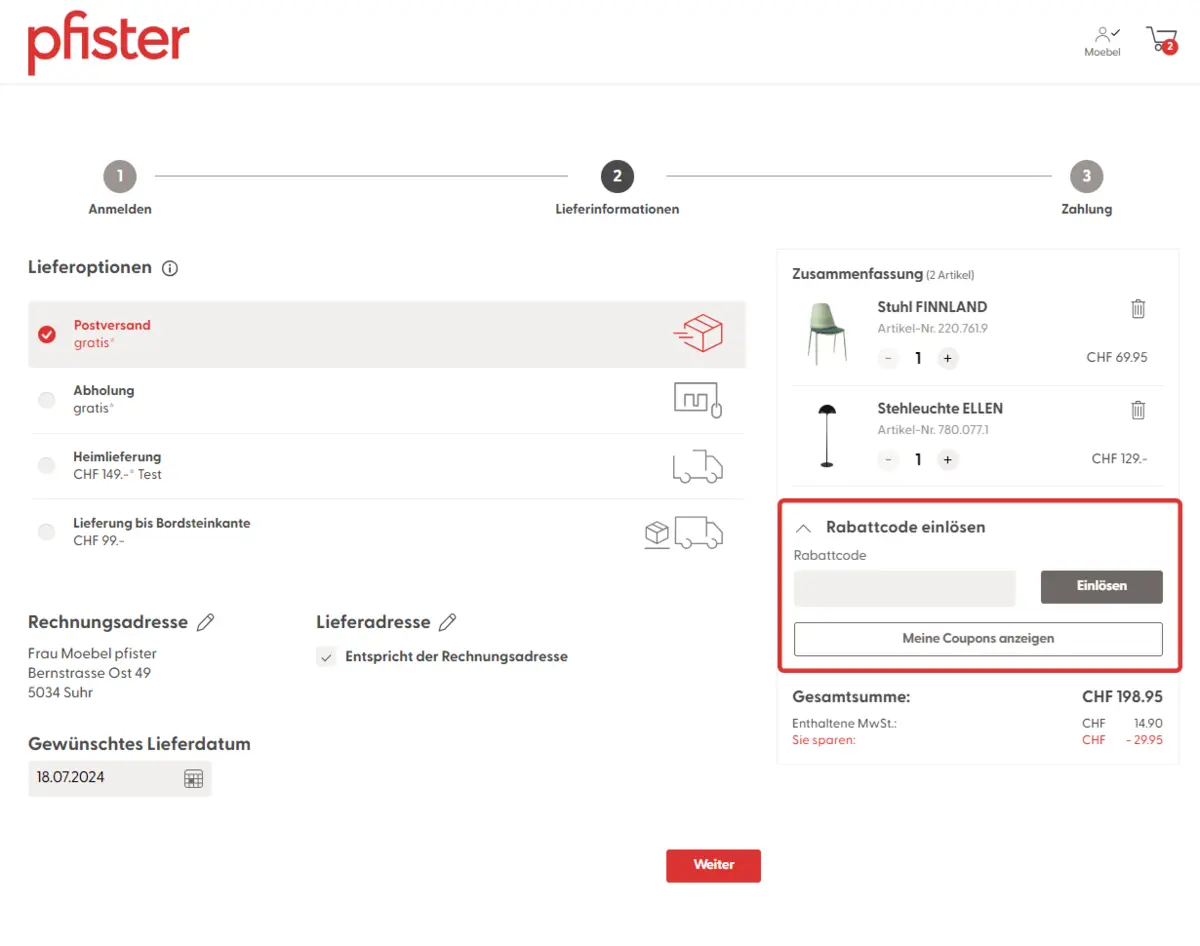Click the red Weiter button

point(713,865)
